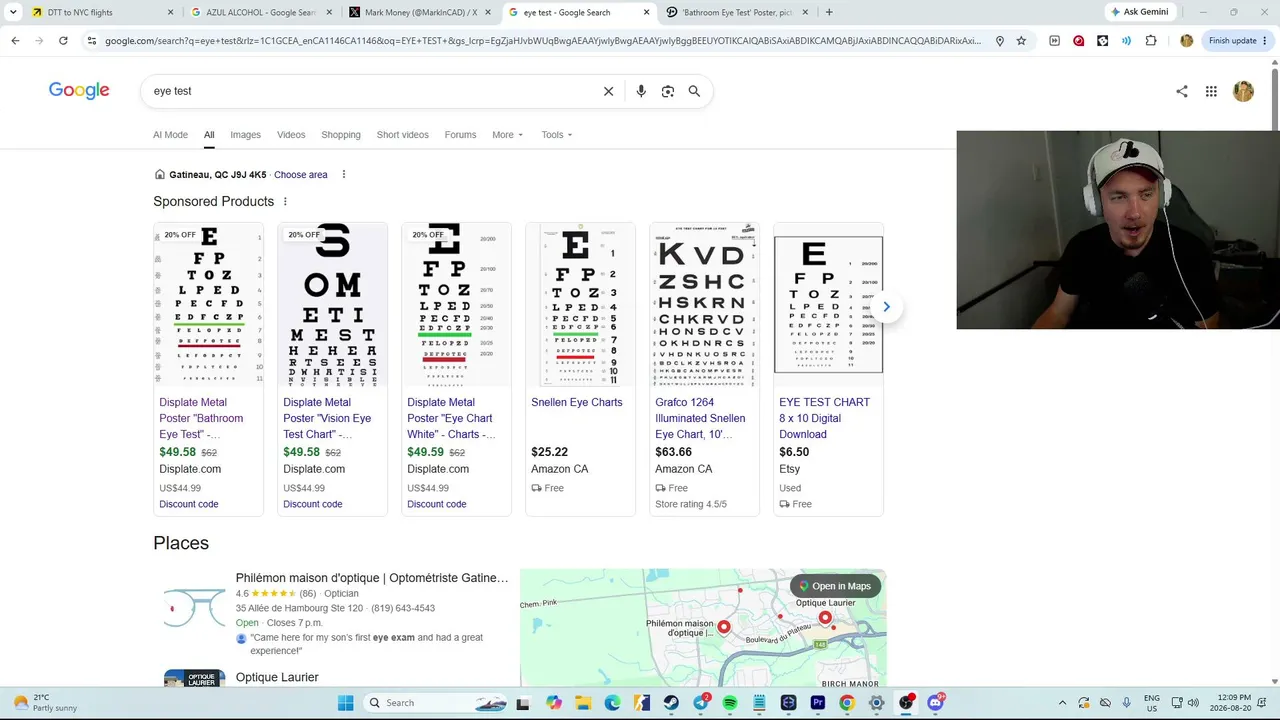Open Adobe Premiere Pro from the taskbar
Viewport: 1280px width, 720px height.
[x=818, y=703]
